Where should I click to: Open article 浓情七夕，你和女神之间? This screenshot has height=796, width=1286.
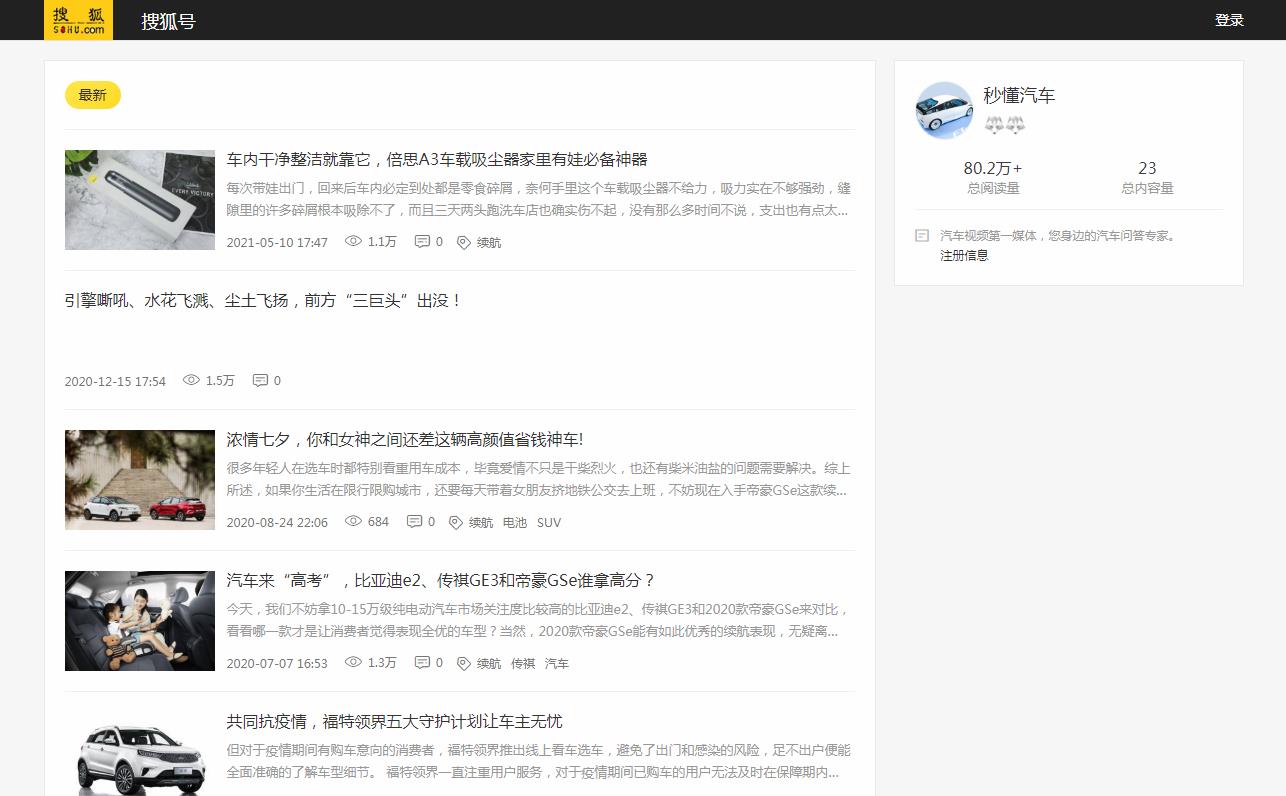(x=405, y=439)
